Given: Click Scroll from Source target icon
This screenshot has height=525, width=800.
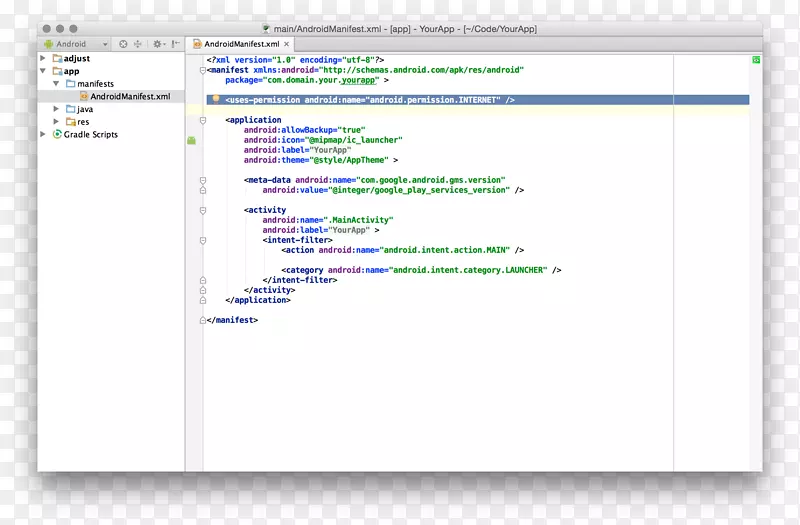Looking at the screenshot, I should tap(123, 44).
